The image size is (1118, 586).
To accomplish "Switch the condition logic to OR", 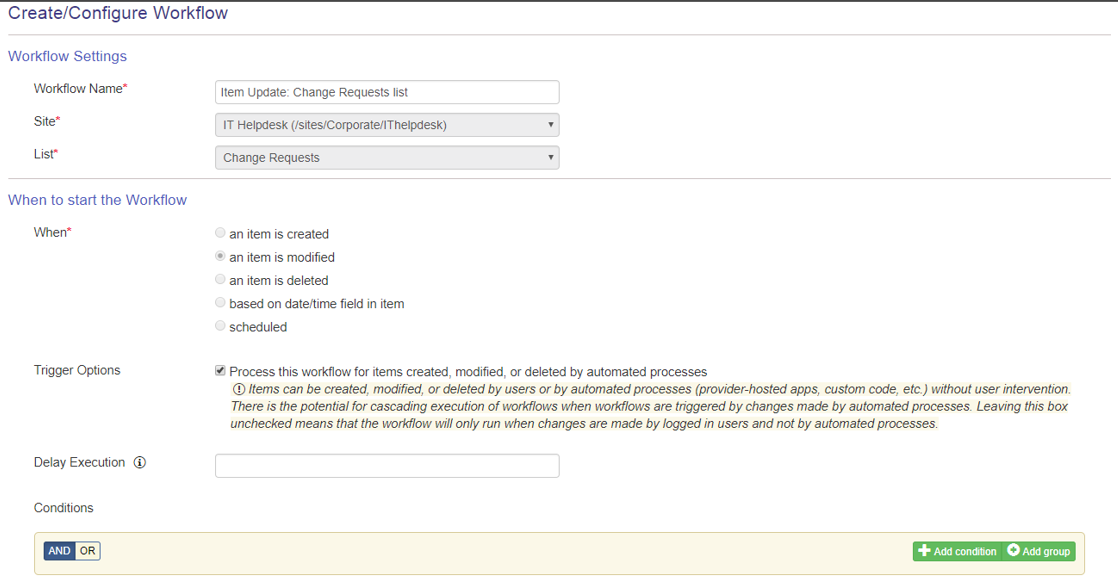I will pyautogui.click(x=88, y=551).
